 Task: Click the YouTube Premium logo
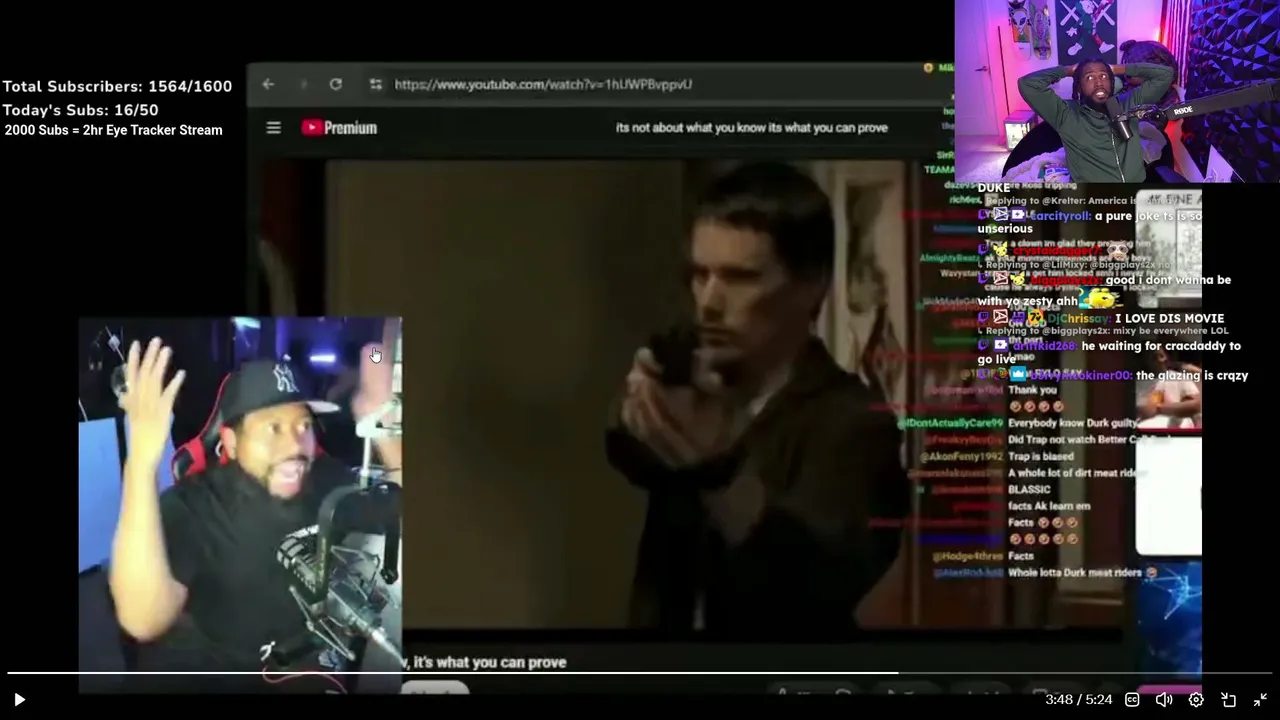pos(339,128)
